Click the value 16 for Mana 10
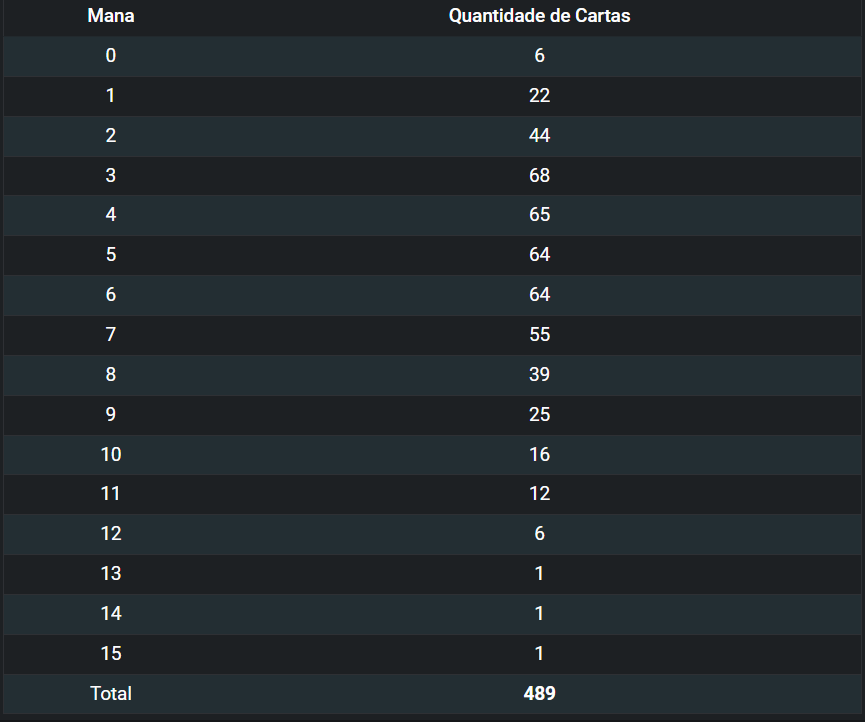865x722 pixels. pyautogui.click(x=539, y=454)
